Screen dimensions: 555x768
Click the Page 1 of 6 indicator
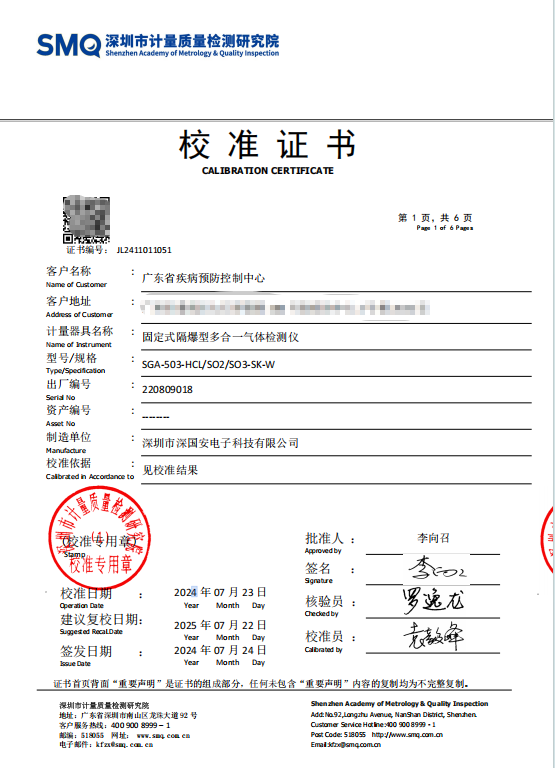(x=445, y=228)
